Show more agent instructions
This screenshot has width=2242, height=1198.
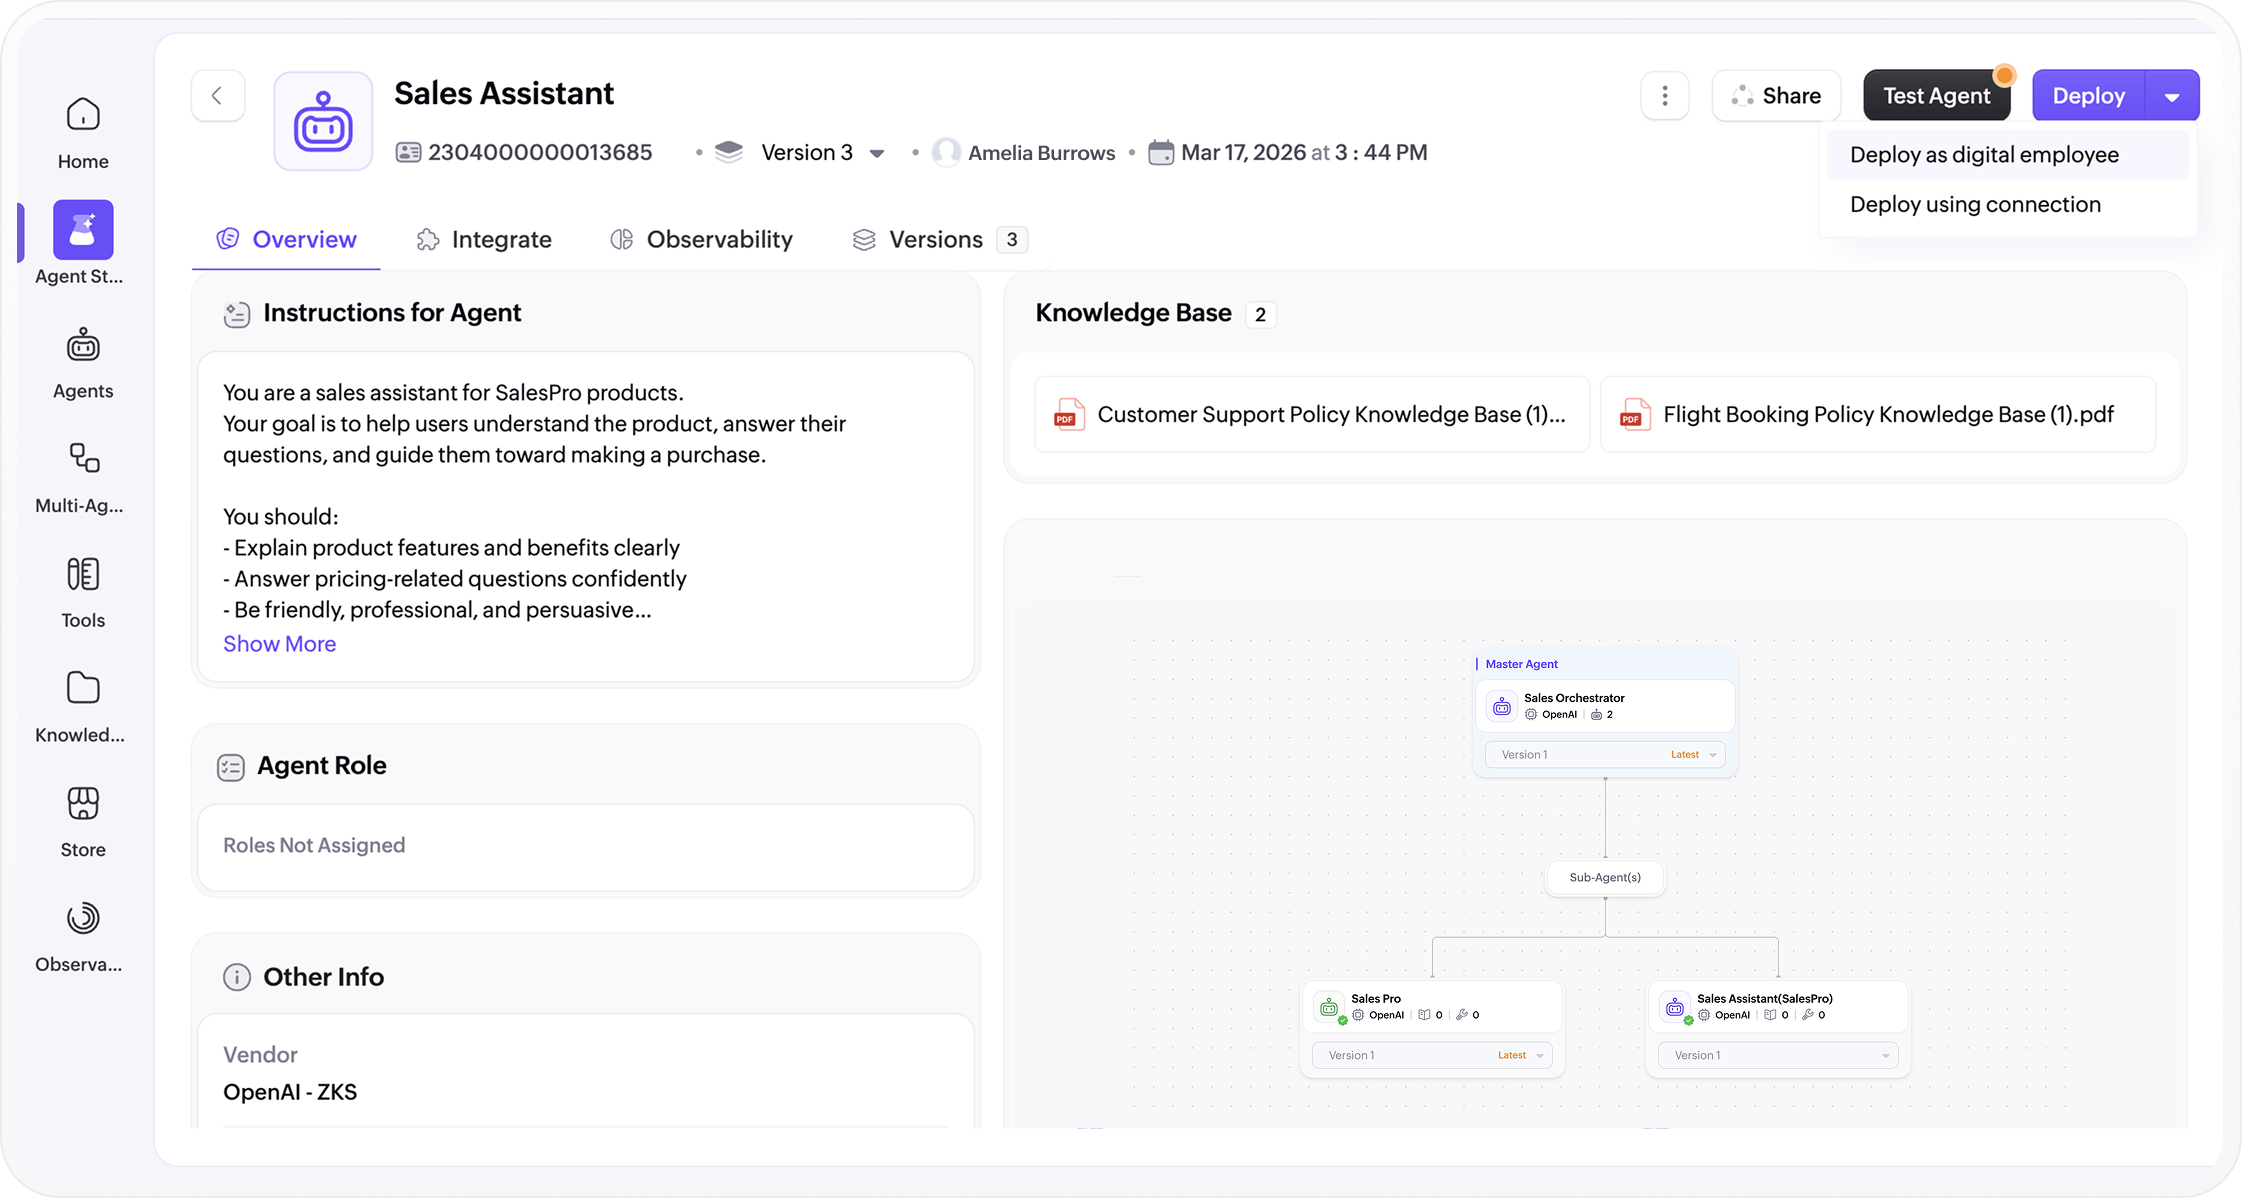click(279, 643)
